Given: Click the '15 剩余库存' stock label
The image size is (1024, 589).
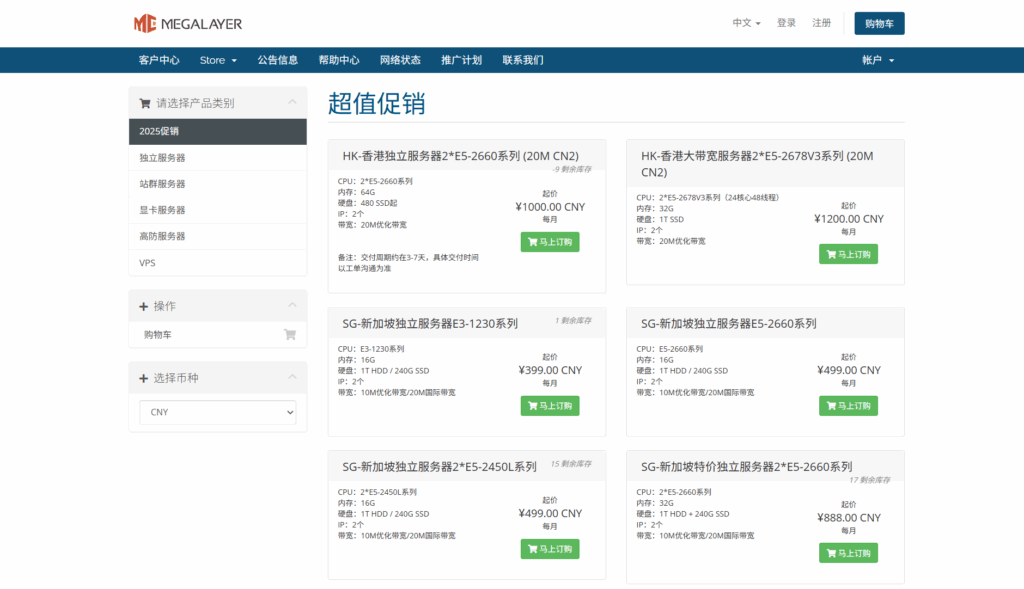Looking at the screenshot, I should 571,464.
